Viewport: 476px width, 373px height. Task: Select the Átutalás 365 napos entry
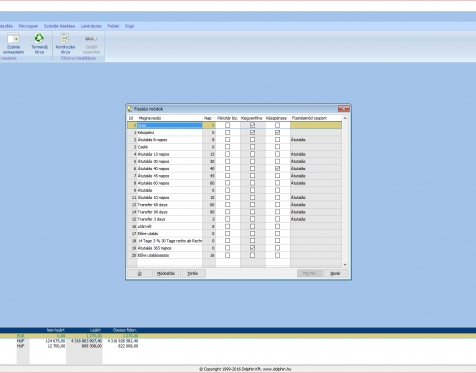(170, 248)
